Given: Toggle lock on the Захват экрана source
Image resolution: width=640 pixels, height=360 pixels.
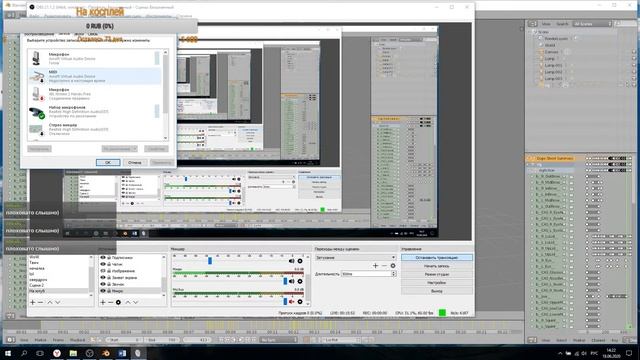Looking at the screenshot, I should point(109,277).
